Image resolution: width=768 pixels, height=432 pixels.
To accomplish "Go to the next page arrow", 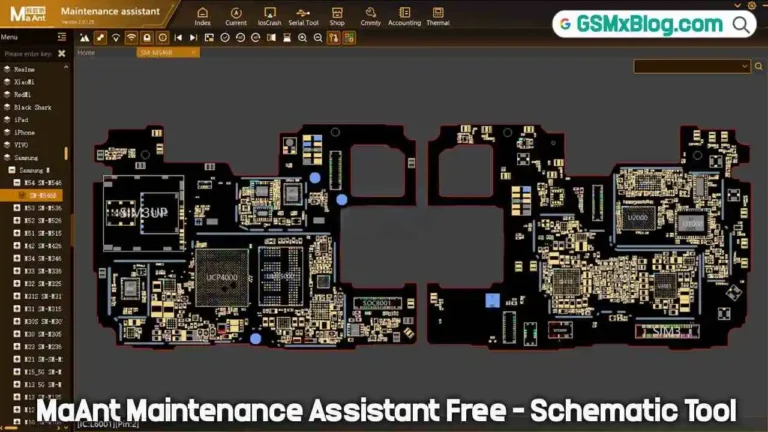I will tap(193, 38).
